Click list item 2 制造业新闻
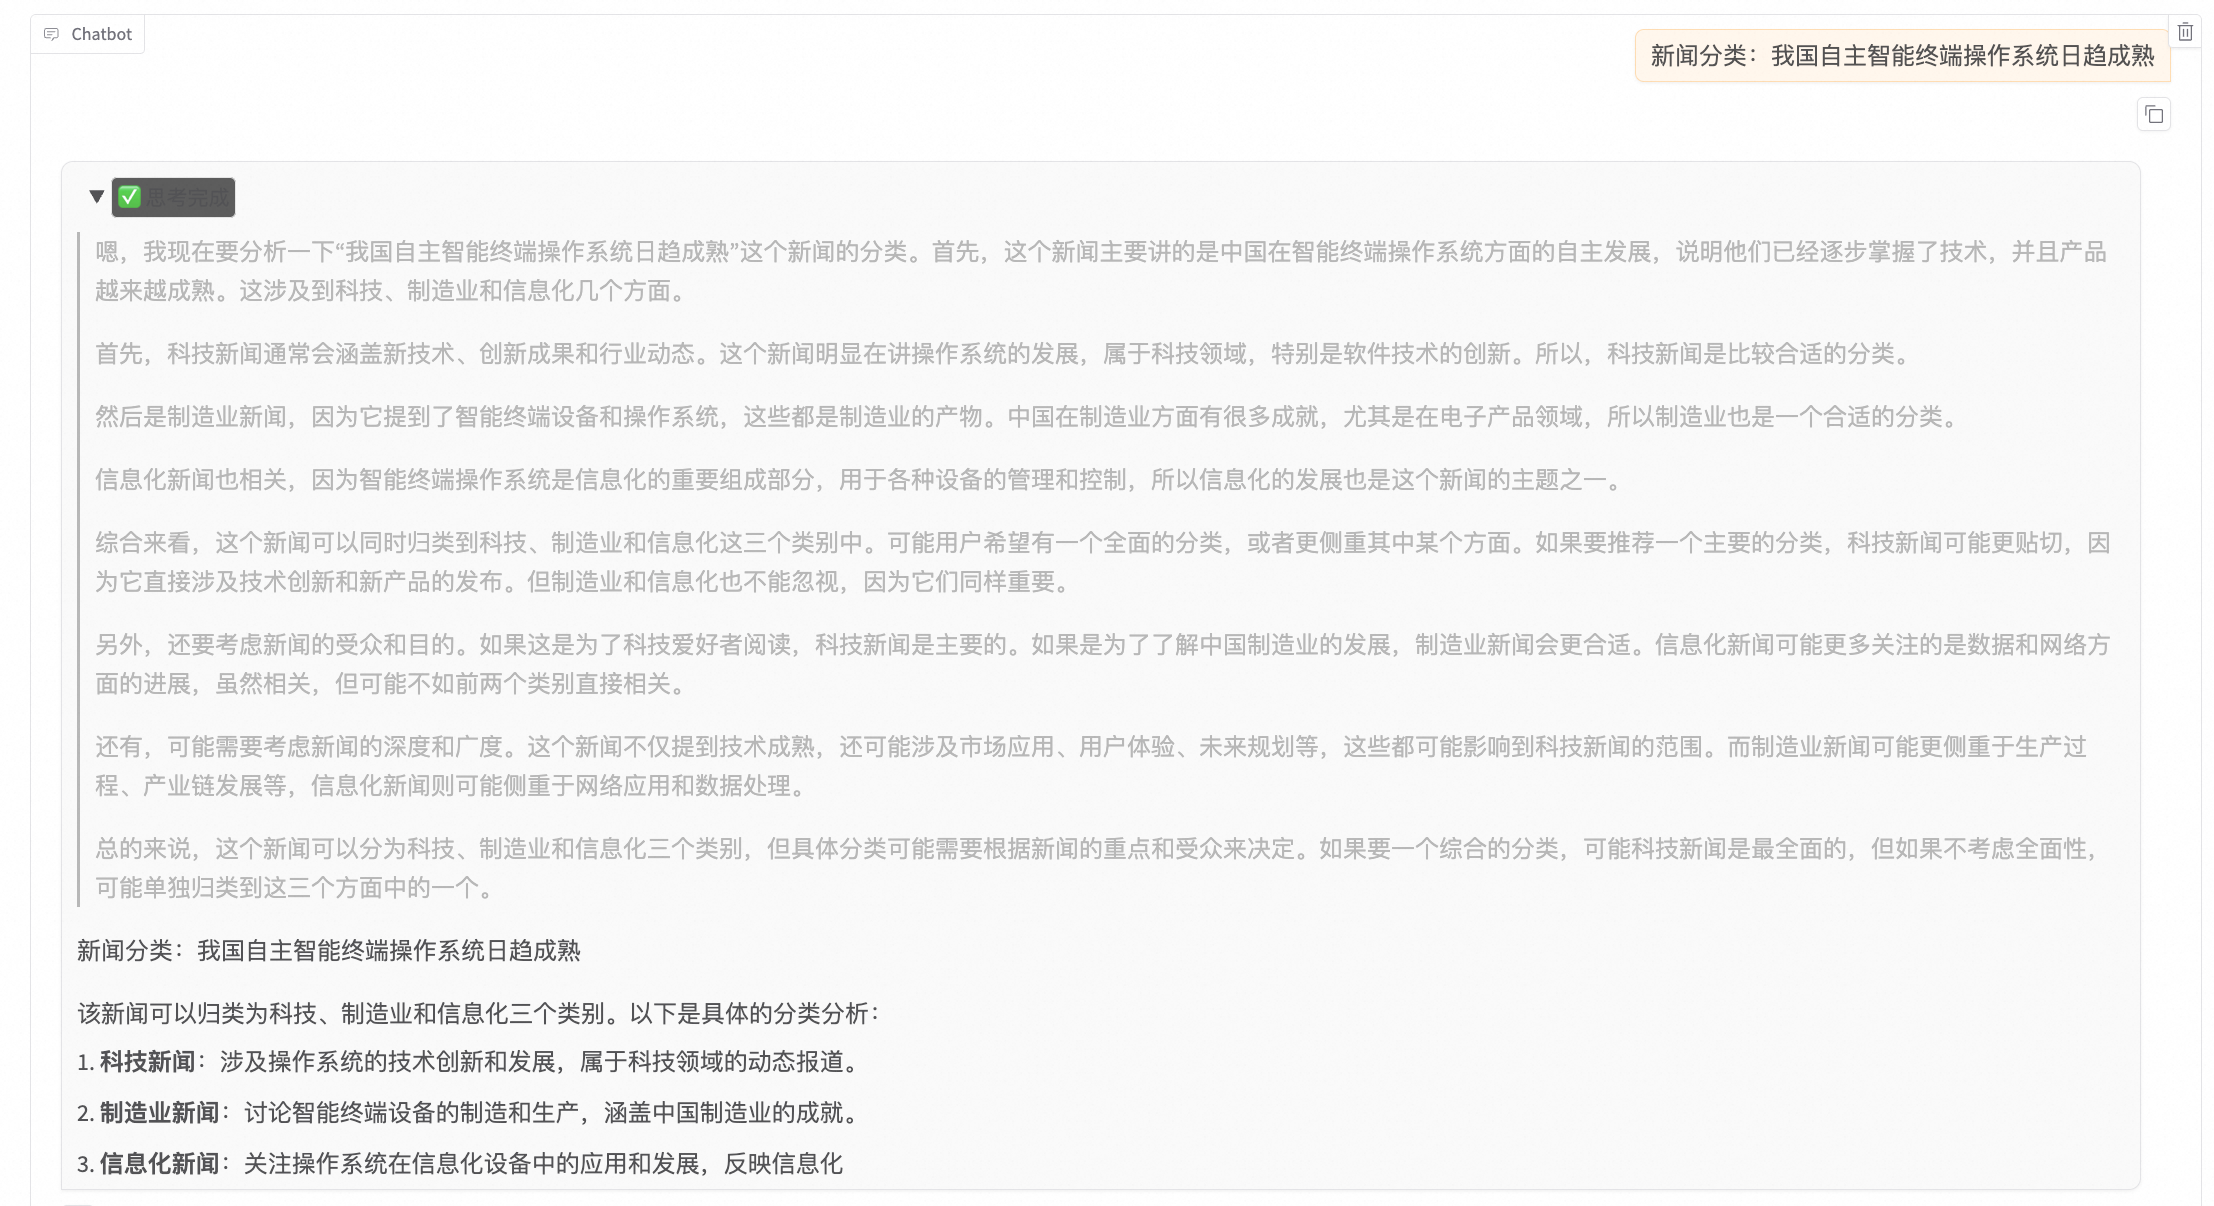 (x=470, y=1113)
